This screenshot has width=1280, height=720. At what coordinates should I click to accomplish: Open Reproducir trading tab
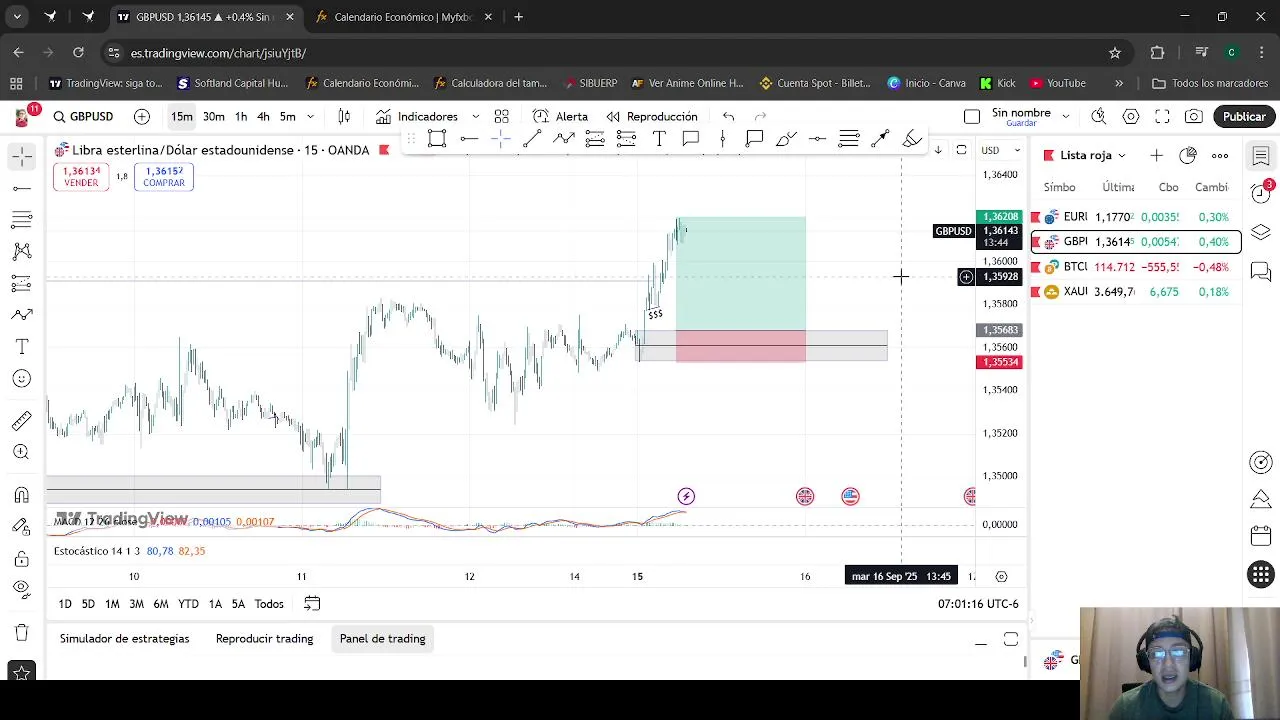(x=264, y=639)
